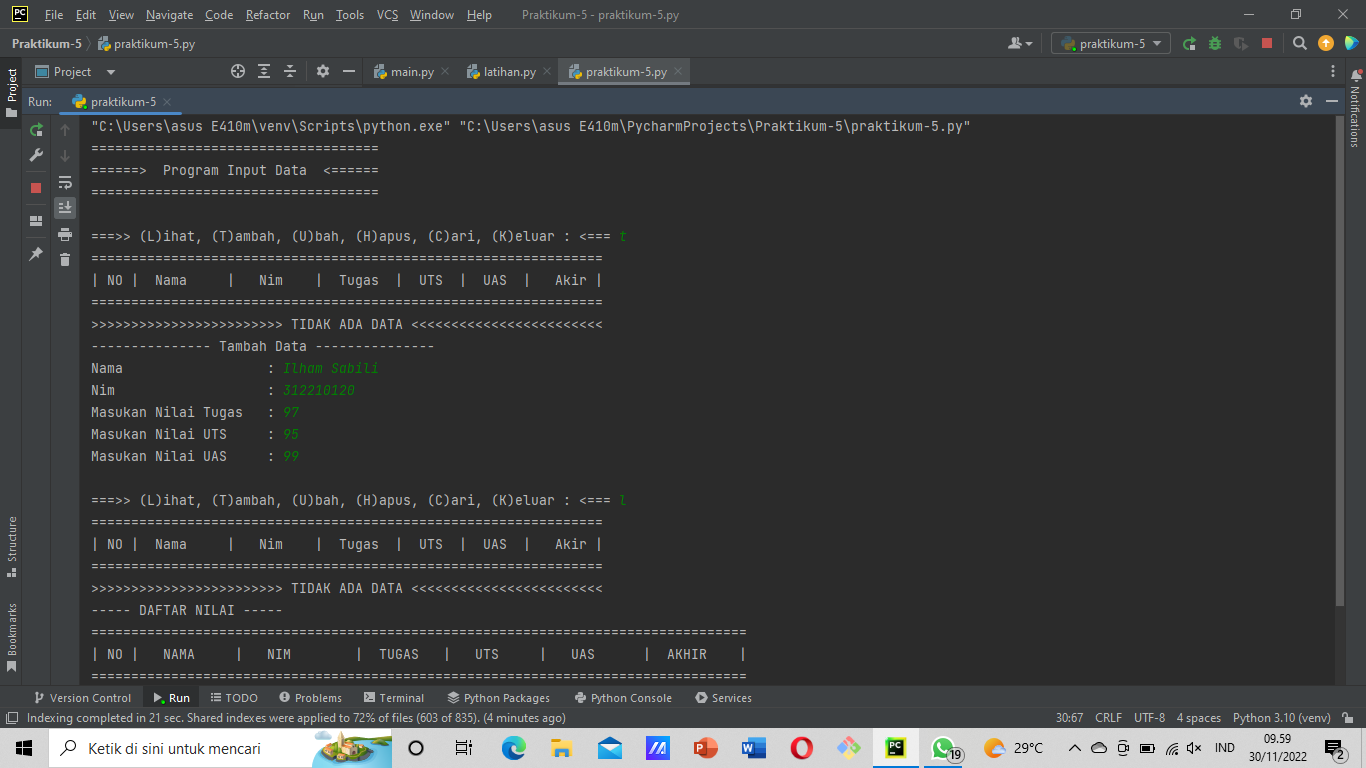Hide the Project panel with the minus icon
This screenshot has height=768, width=1366.
coord(349,71)
